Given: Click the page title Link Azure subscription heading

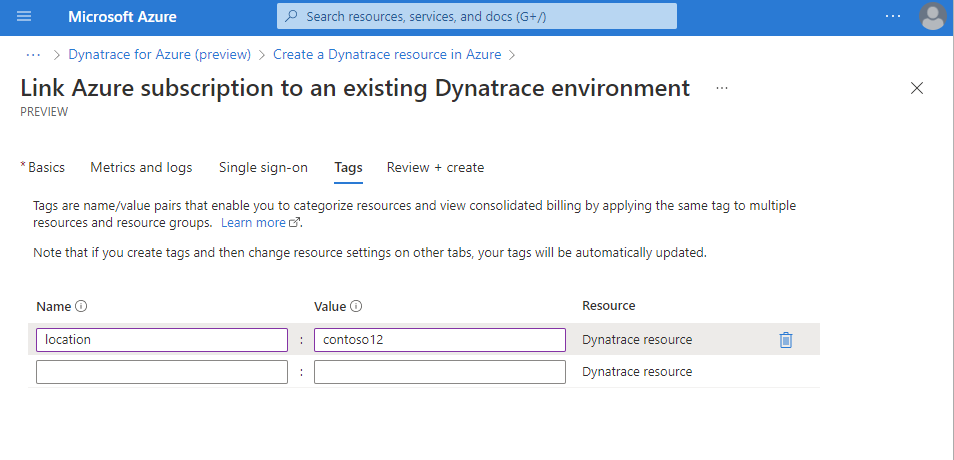Looking at the screenshot, I should pyautogui.click(x=355, y=88).
